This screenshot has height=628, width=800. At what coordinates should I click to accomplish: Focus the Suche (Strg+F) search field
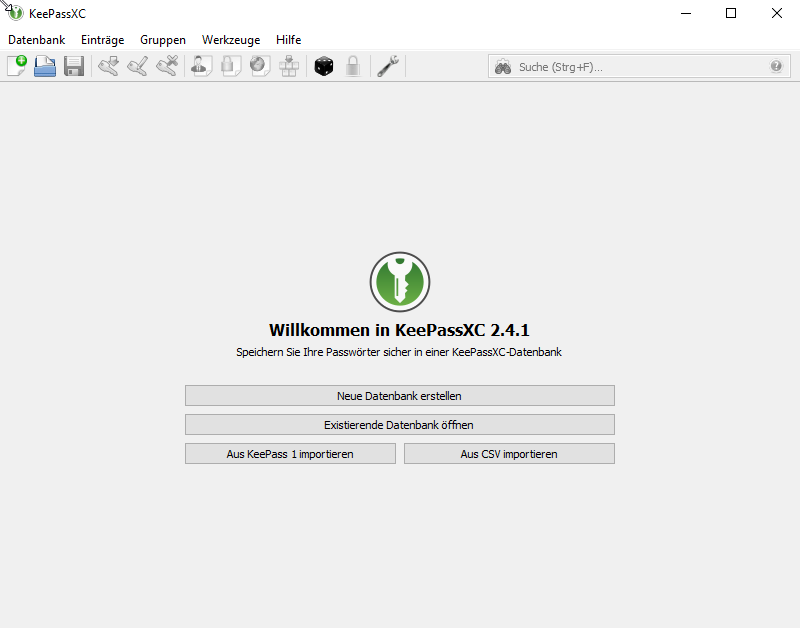pos(639,67)
